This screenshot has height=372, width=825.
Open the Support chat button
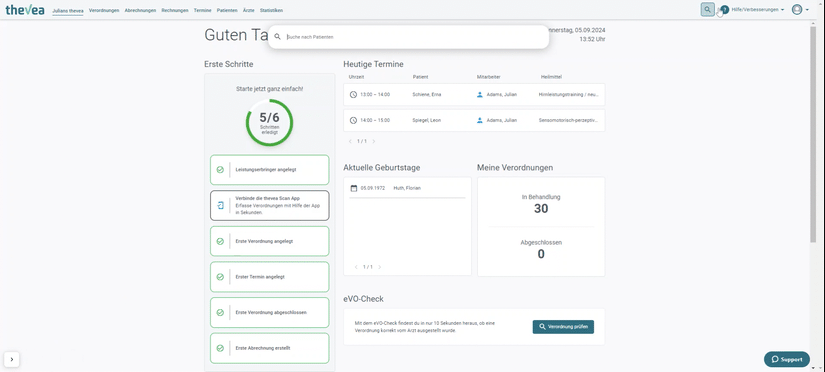(787, 359)
